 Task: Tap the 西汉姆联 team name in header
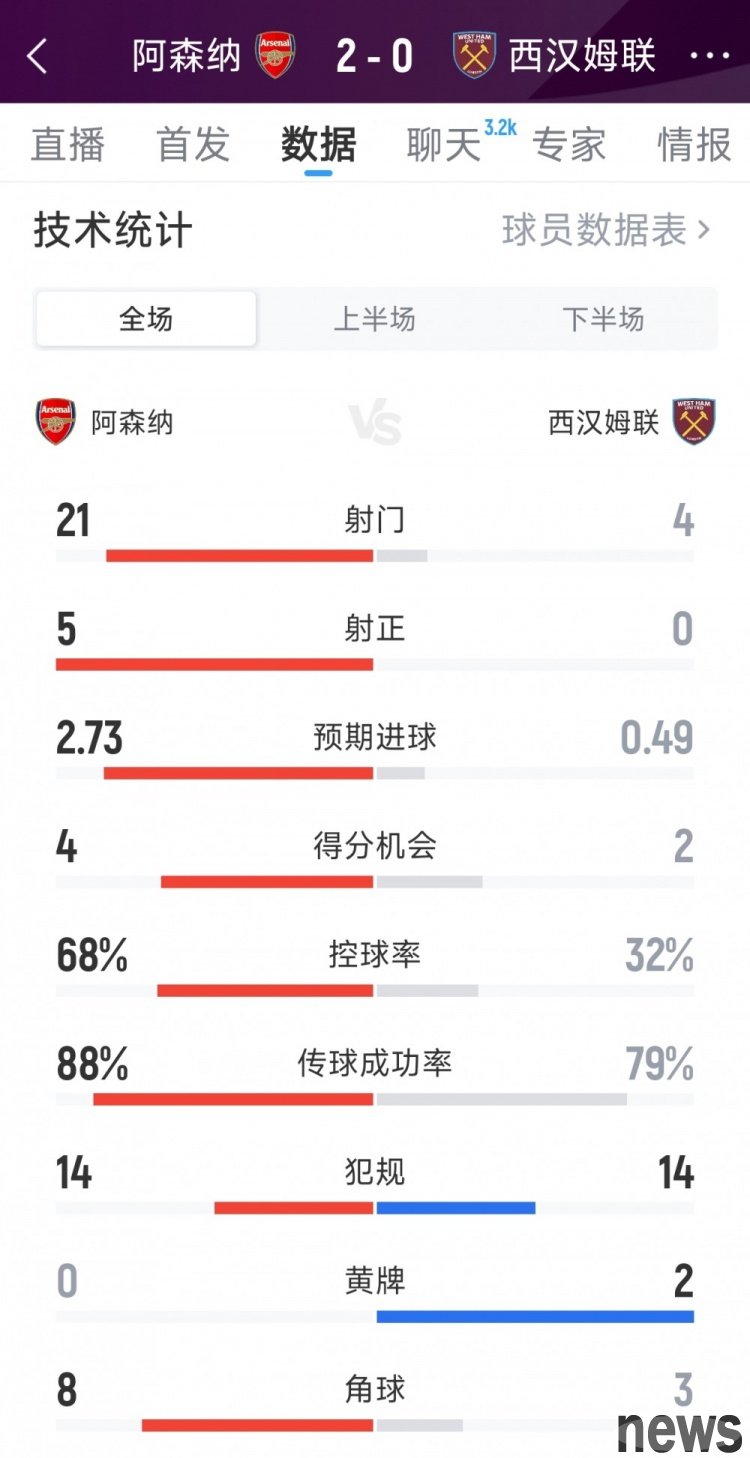(582, 56)
